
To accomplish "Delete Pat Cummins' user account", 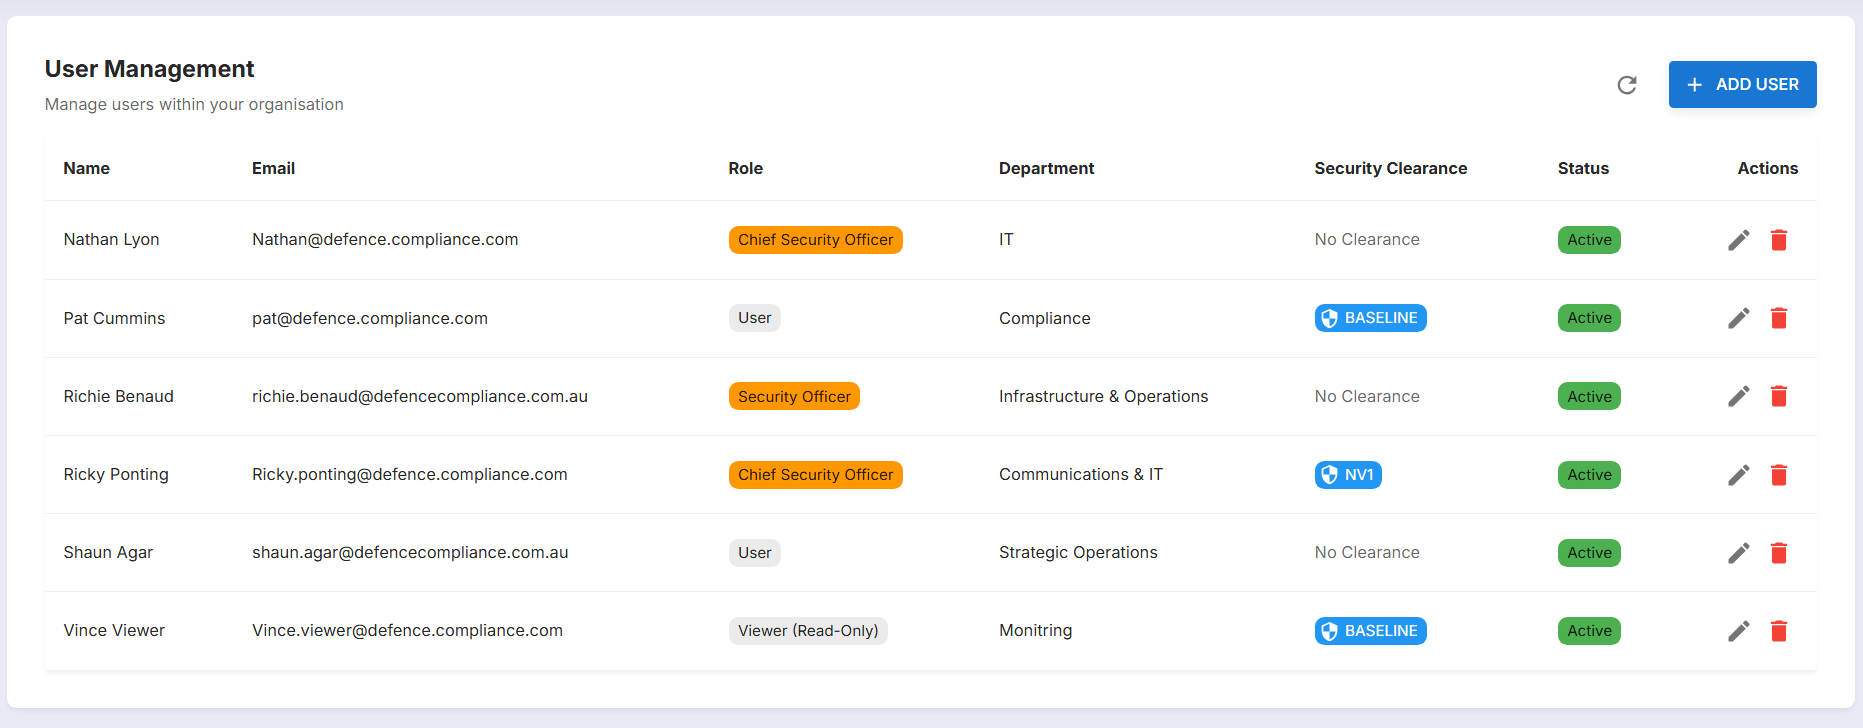I will (x=1779, y=318).
